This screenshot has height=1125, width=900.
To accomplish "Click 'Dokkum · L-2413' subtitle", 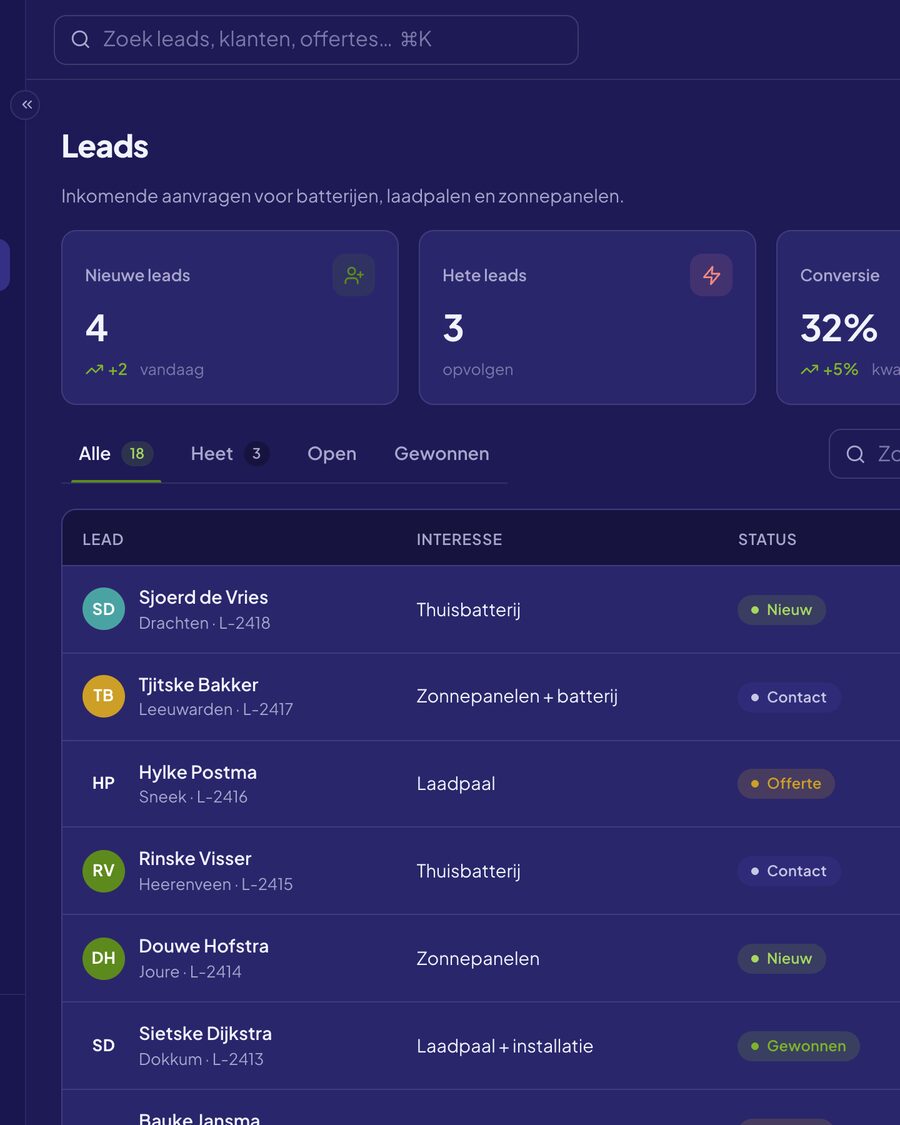I will point(201,1059).
